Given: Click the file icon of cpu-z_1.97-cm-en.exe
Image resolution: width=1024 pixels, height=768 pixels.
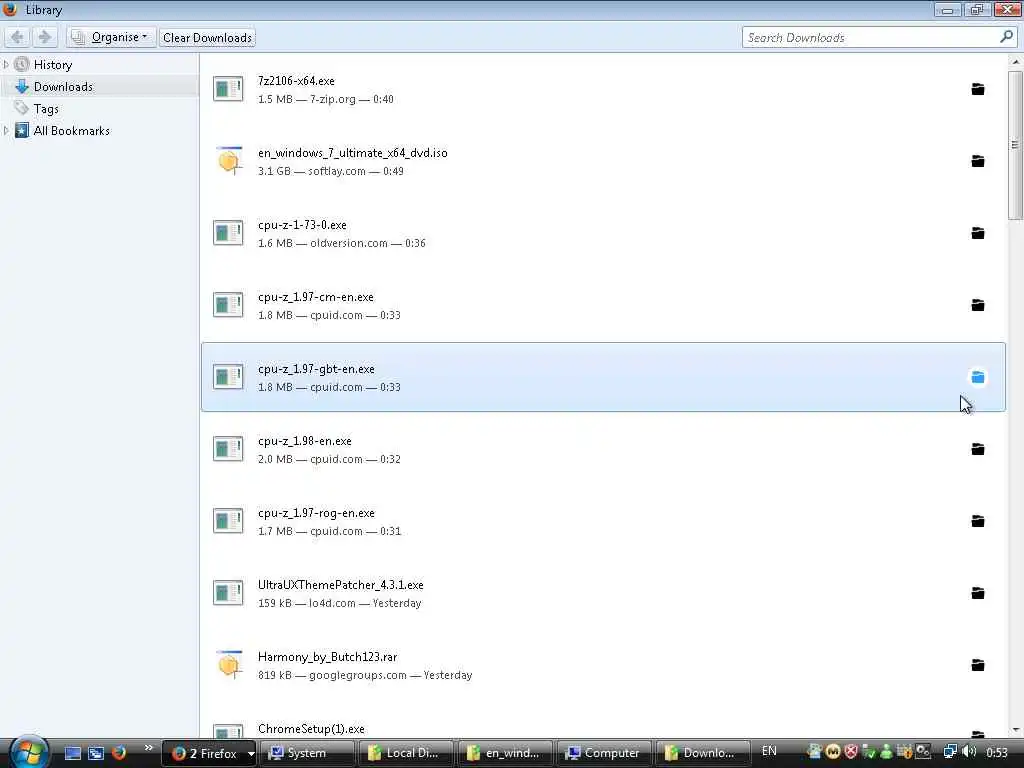Looking at the screenshot, I should coord(228,305).
